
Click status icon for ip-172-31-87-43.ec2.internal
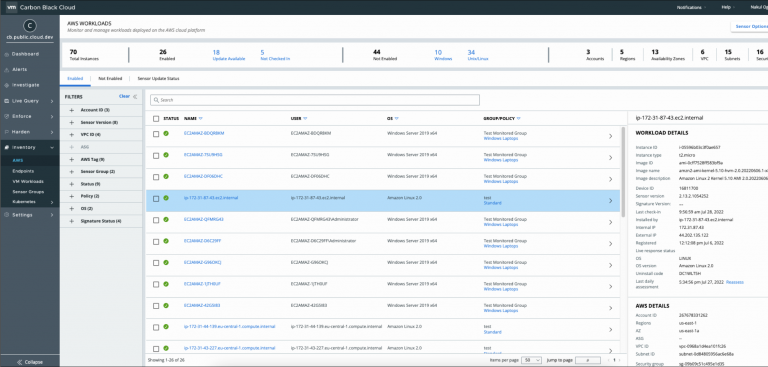[166, 198]
